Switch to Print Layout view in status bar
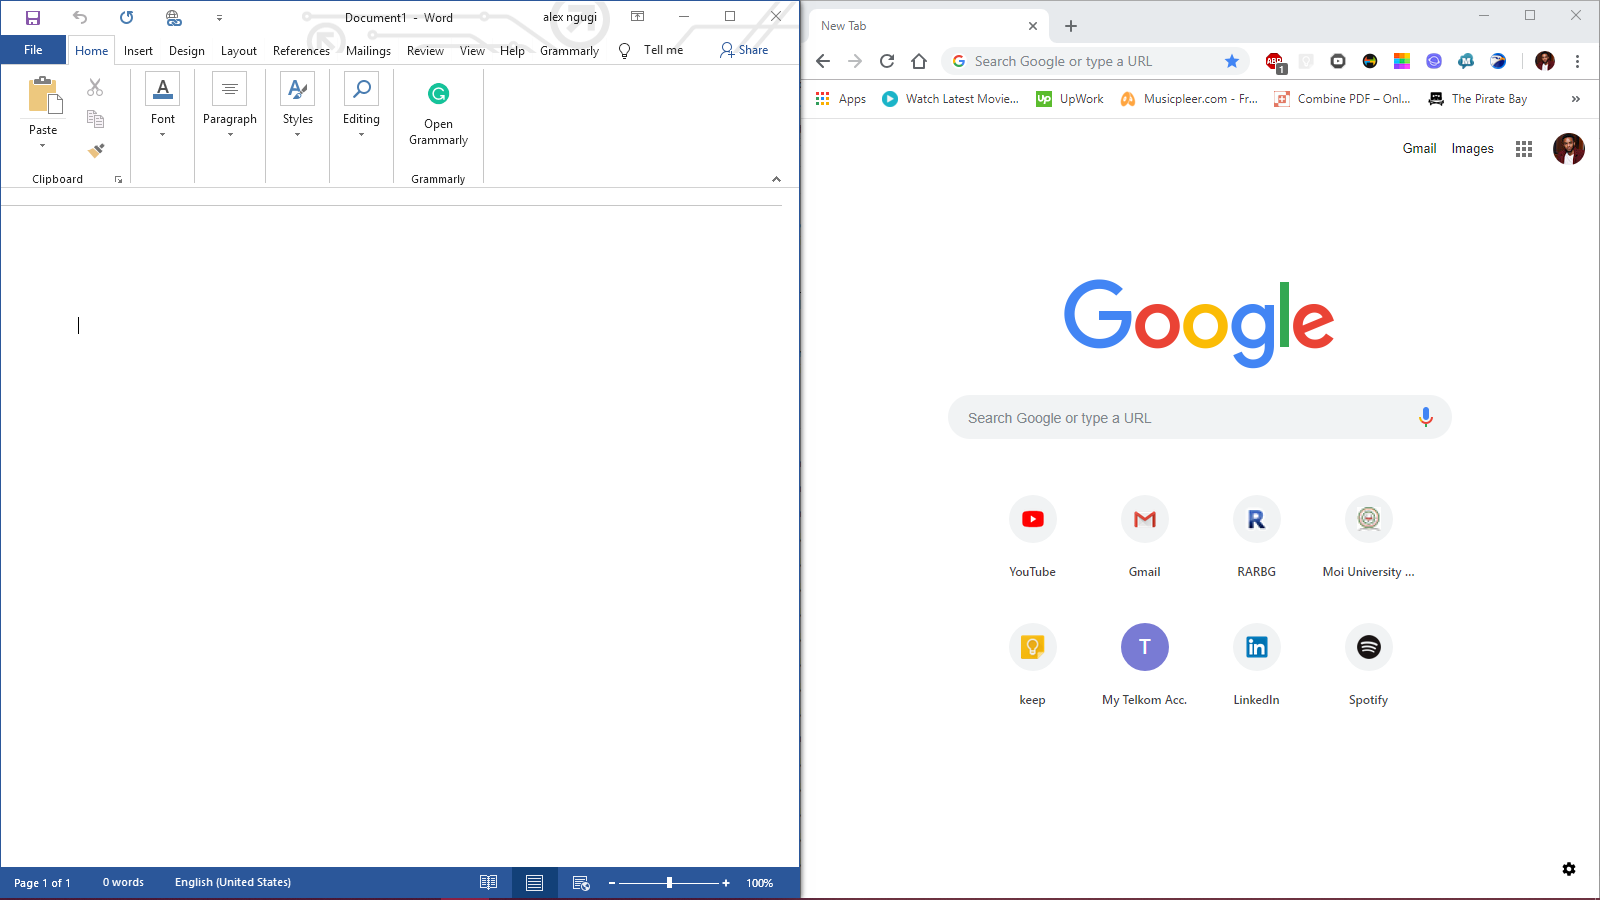Image resolution: width=1600 pixels, height=900 pixels. 534,883
